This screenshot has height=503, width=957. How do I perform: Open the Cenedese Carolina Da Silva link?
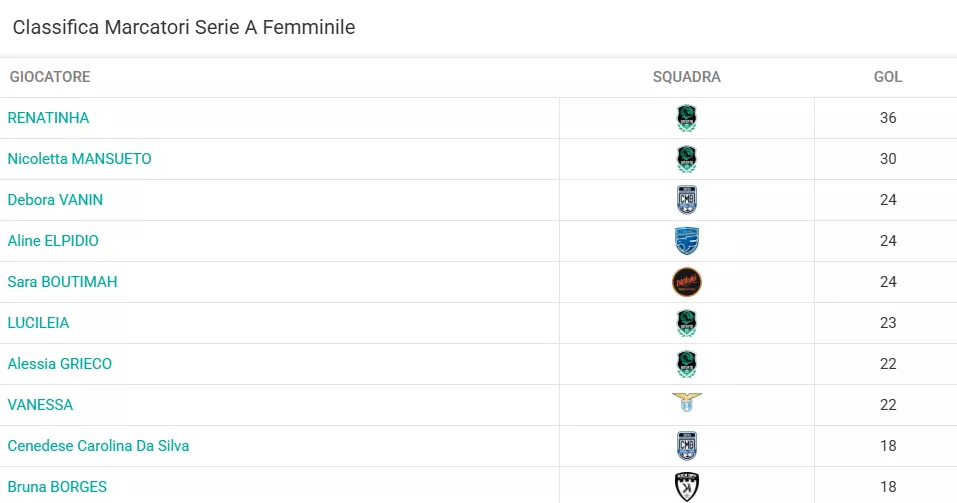(x=98, y=446)
